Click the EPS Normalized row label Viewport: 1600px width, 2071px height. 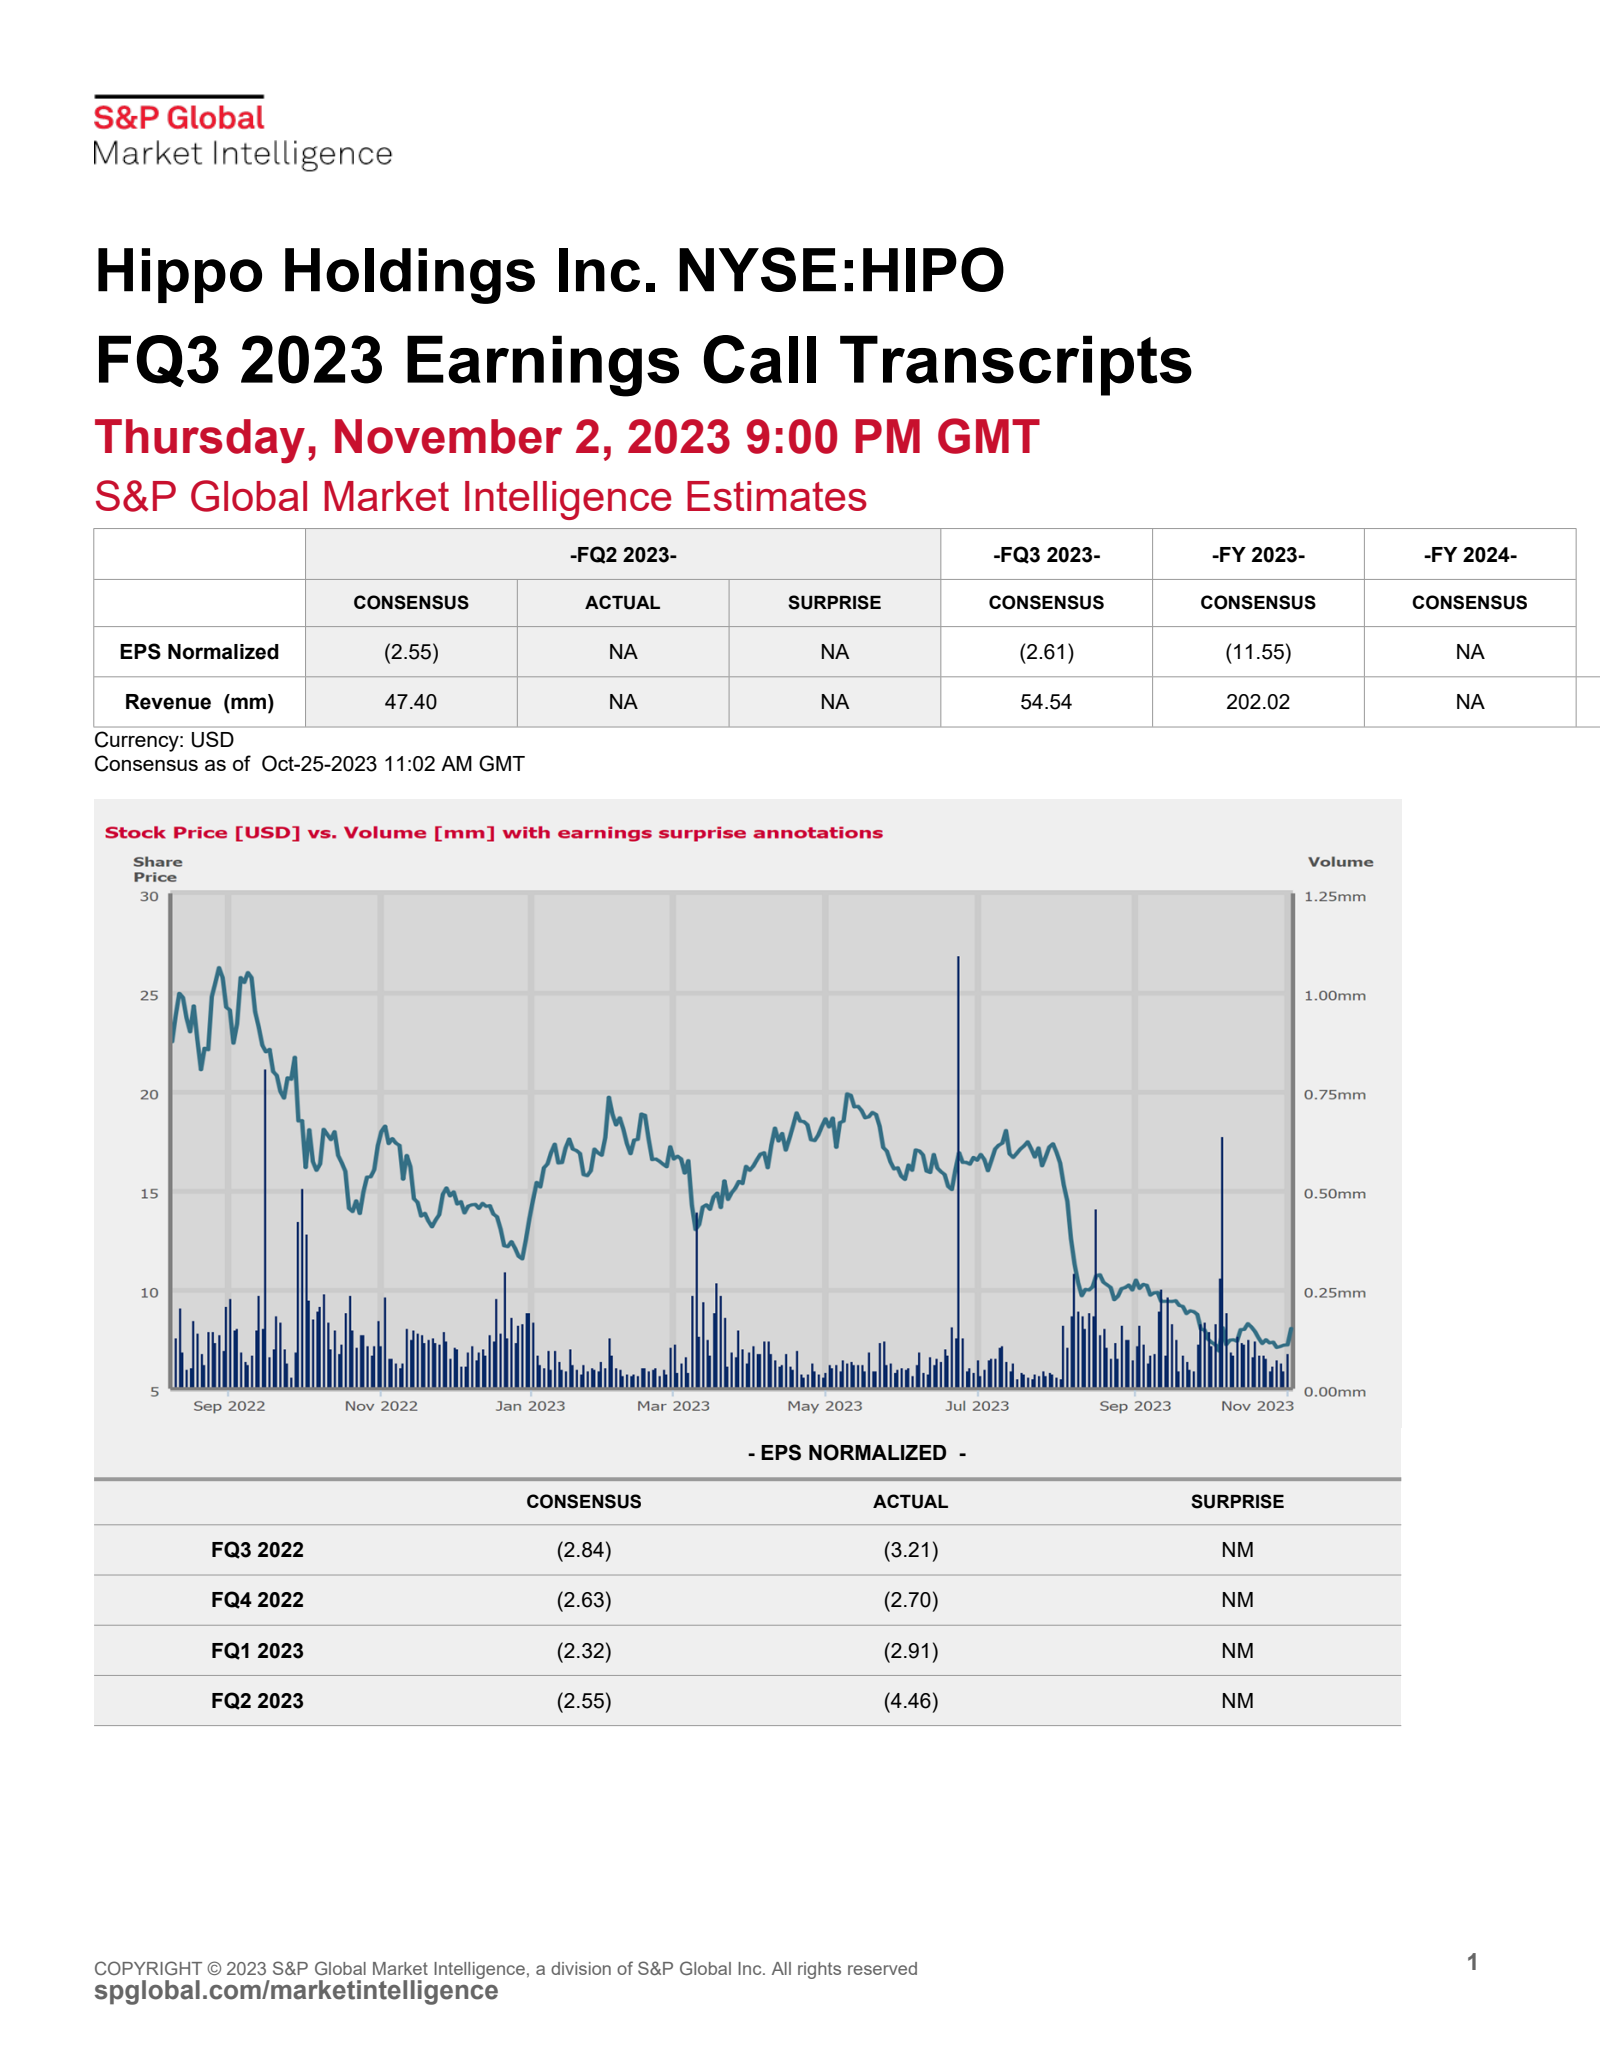(x=199, y=652)
